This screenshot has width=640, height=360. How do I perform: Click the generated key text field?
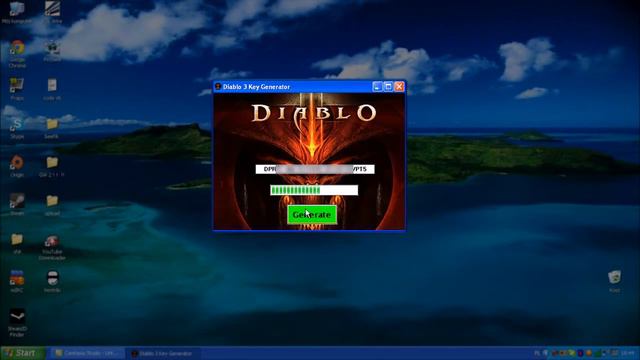(x=315, y=169)
